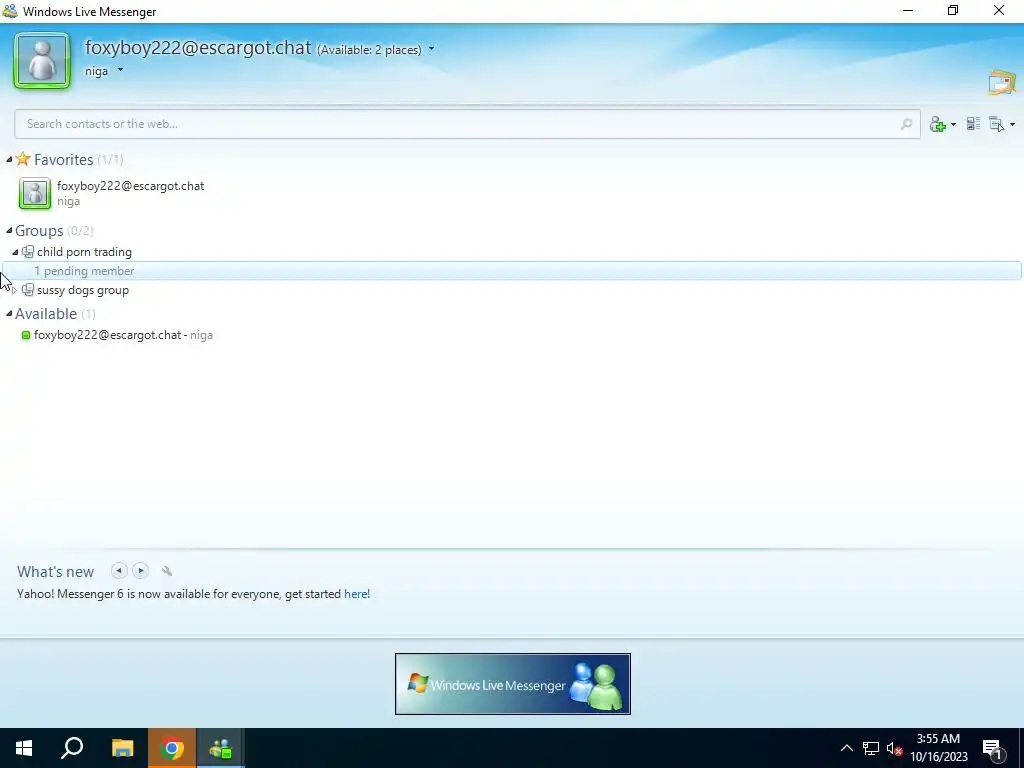Click the network icon in system tray
Screen dimensions: 1024x768
(871, 748)
